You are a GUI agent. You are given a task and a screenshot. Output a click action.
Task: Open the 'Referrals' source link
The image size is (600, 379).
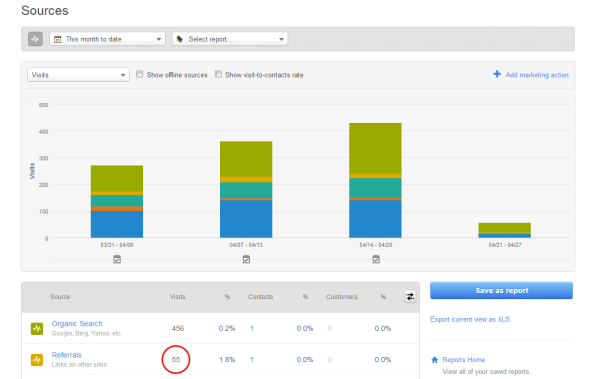[67, 355]
